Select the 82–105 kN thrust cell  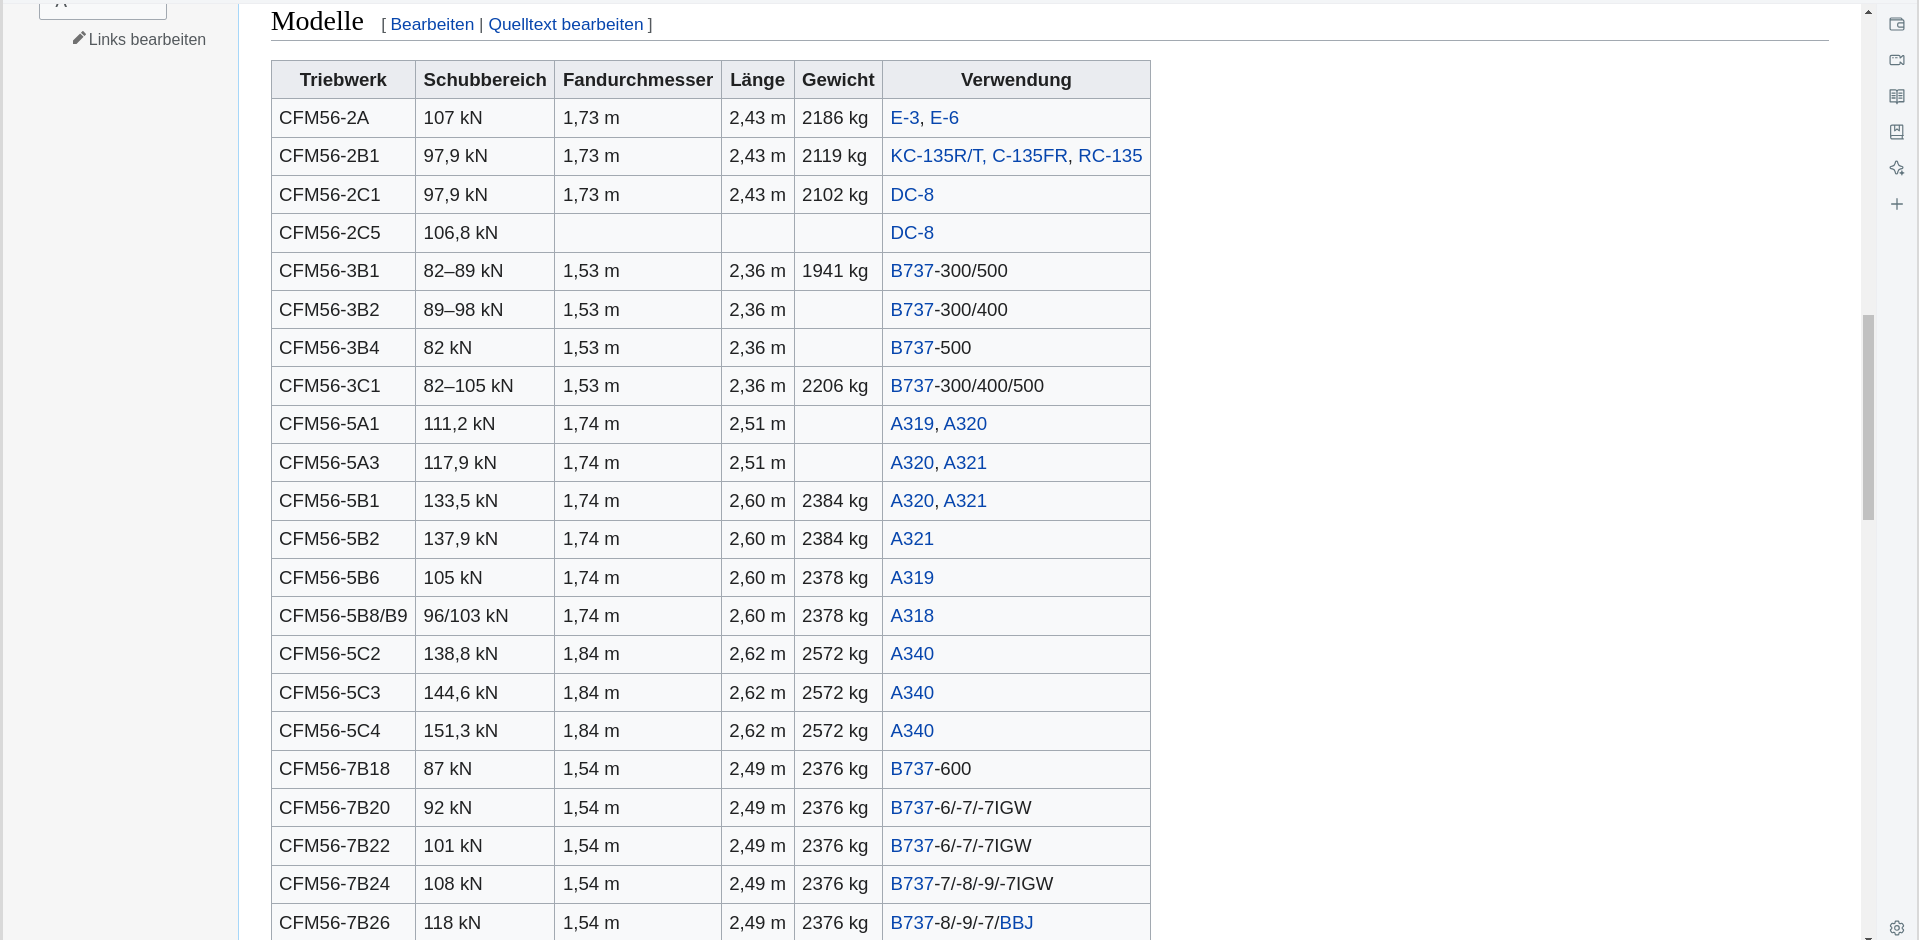pyautogui.click(x=485, y=386)
